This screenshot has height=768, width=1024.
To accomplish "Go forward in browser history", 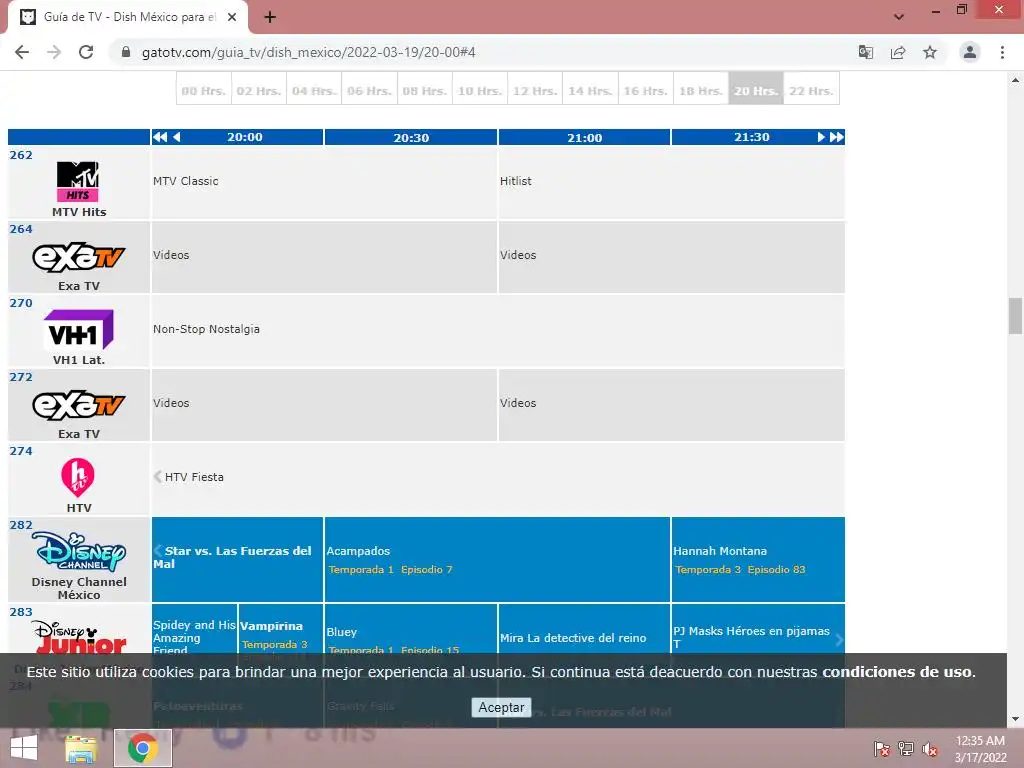I will click(x=54, y=52).
